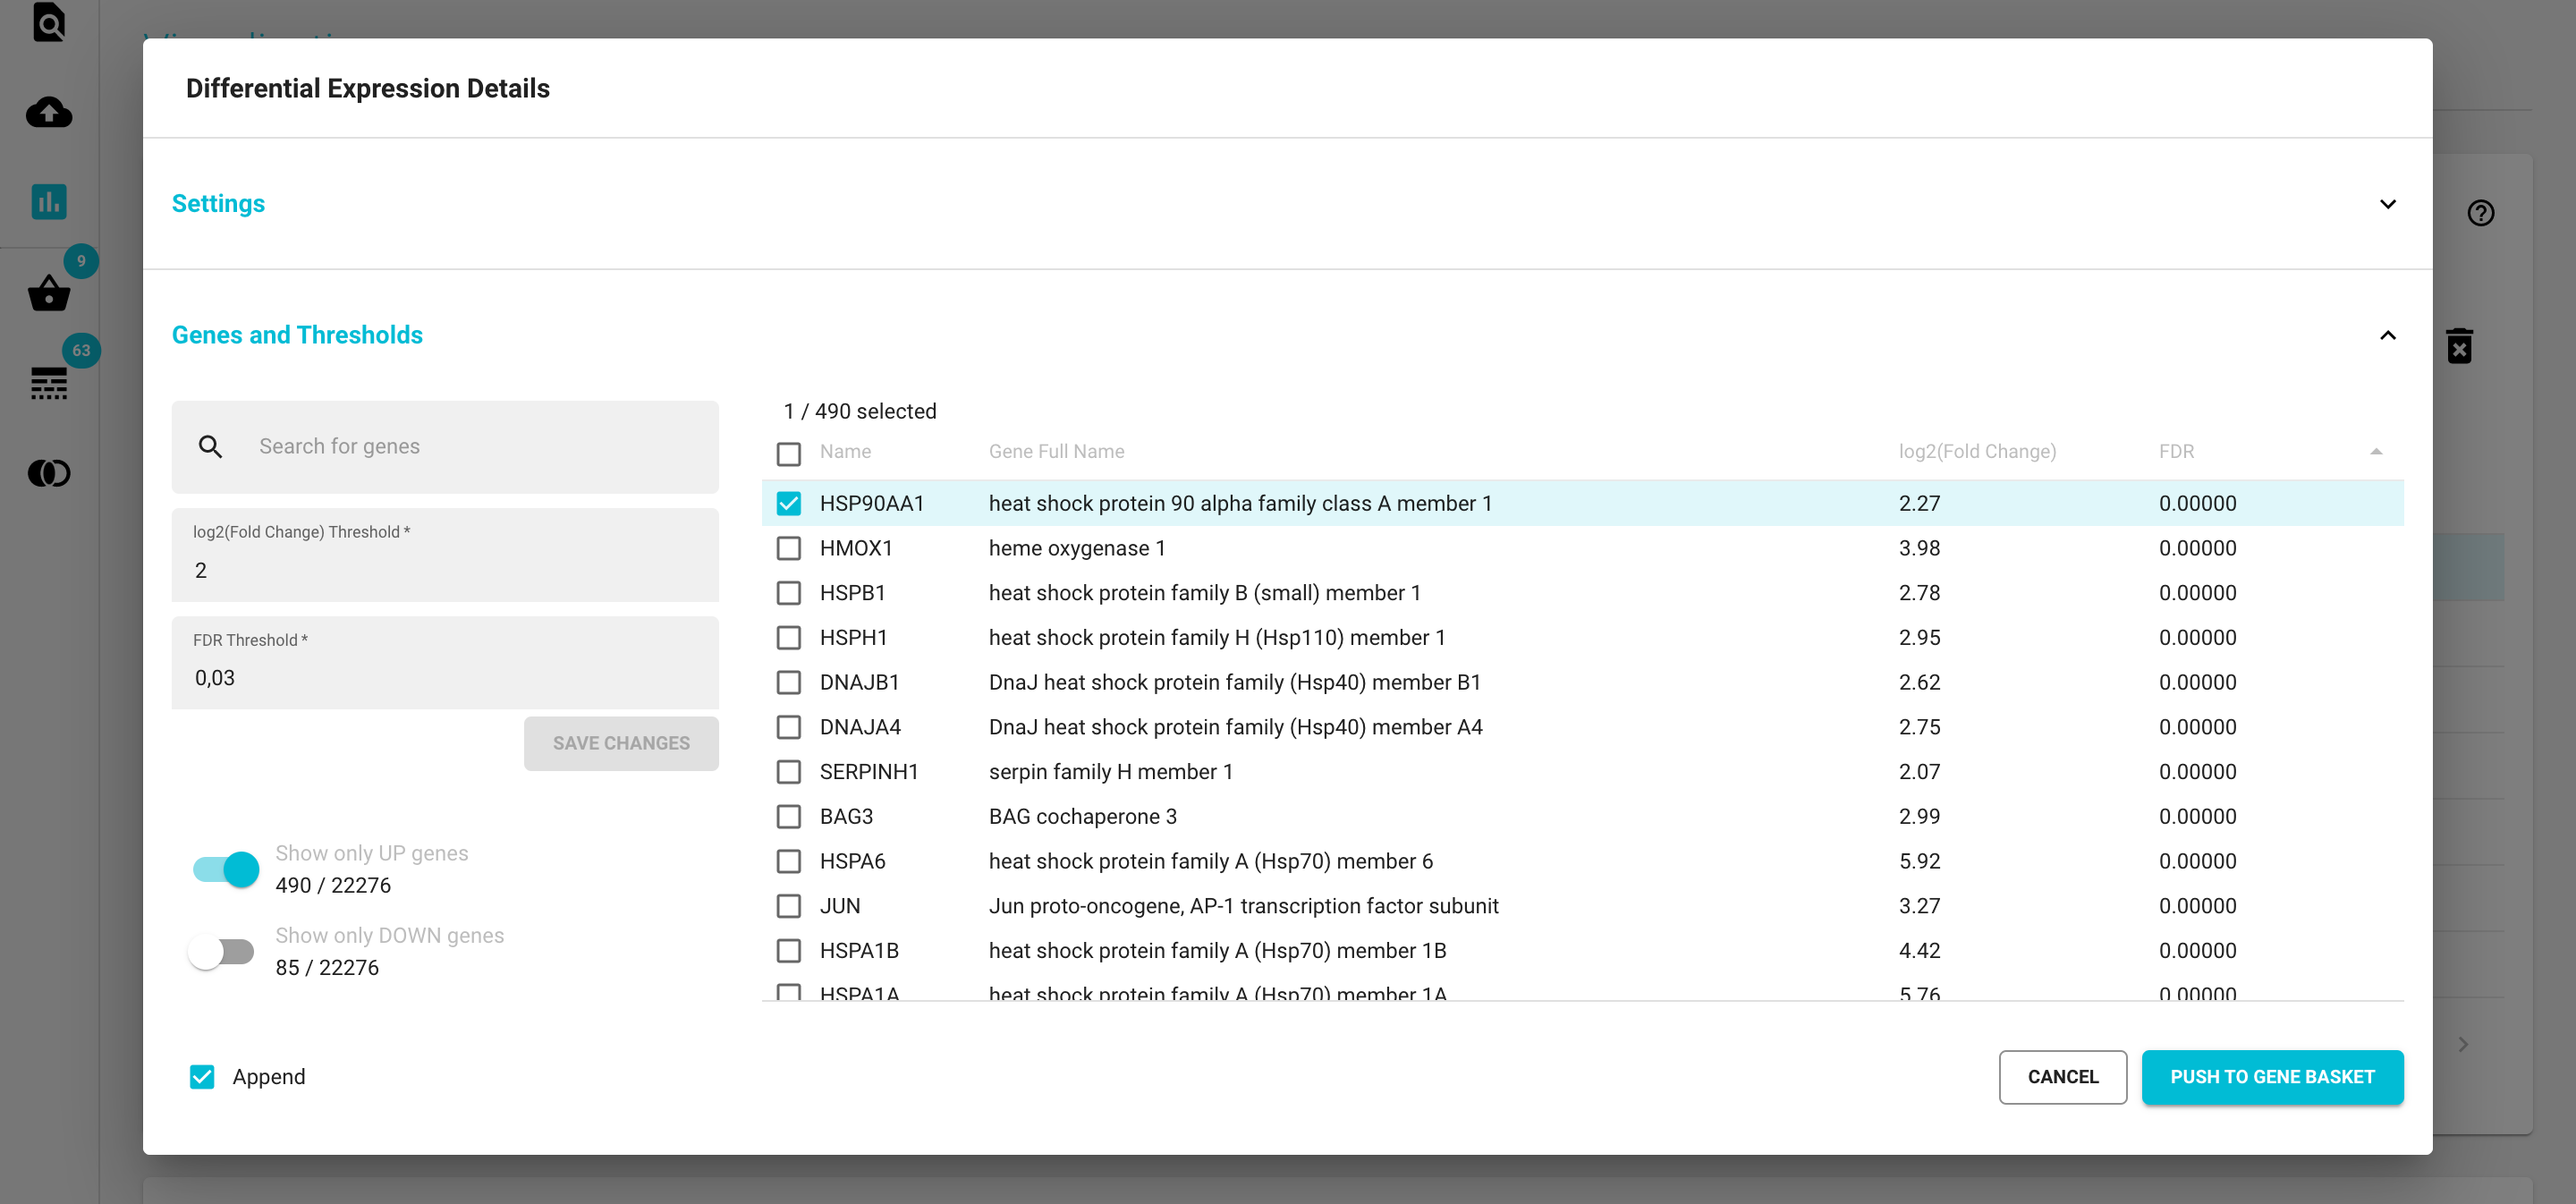Check the HMOX1 gene checkbox
The width and height of the screenshot is (2576, 1204).
(788, 548)
